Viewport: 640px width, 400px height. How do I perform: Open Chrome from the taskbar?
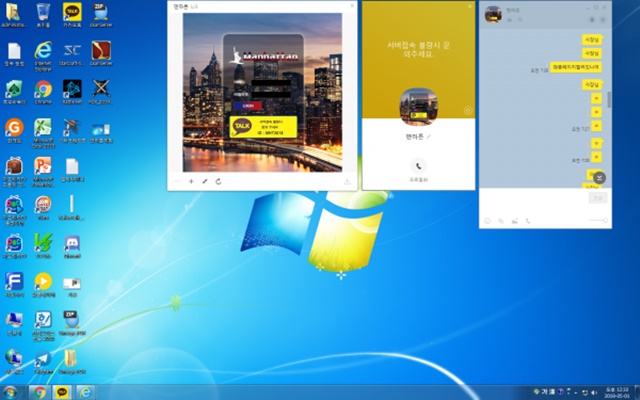(40, 392)
